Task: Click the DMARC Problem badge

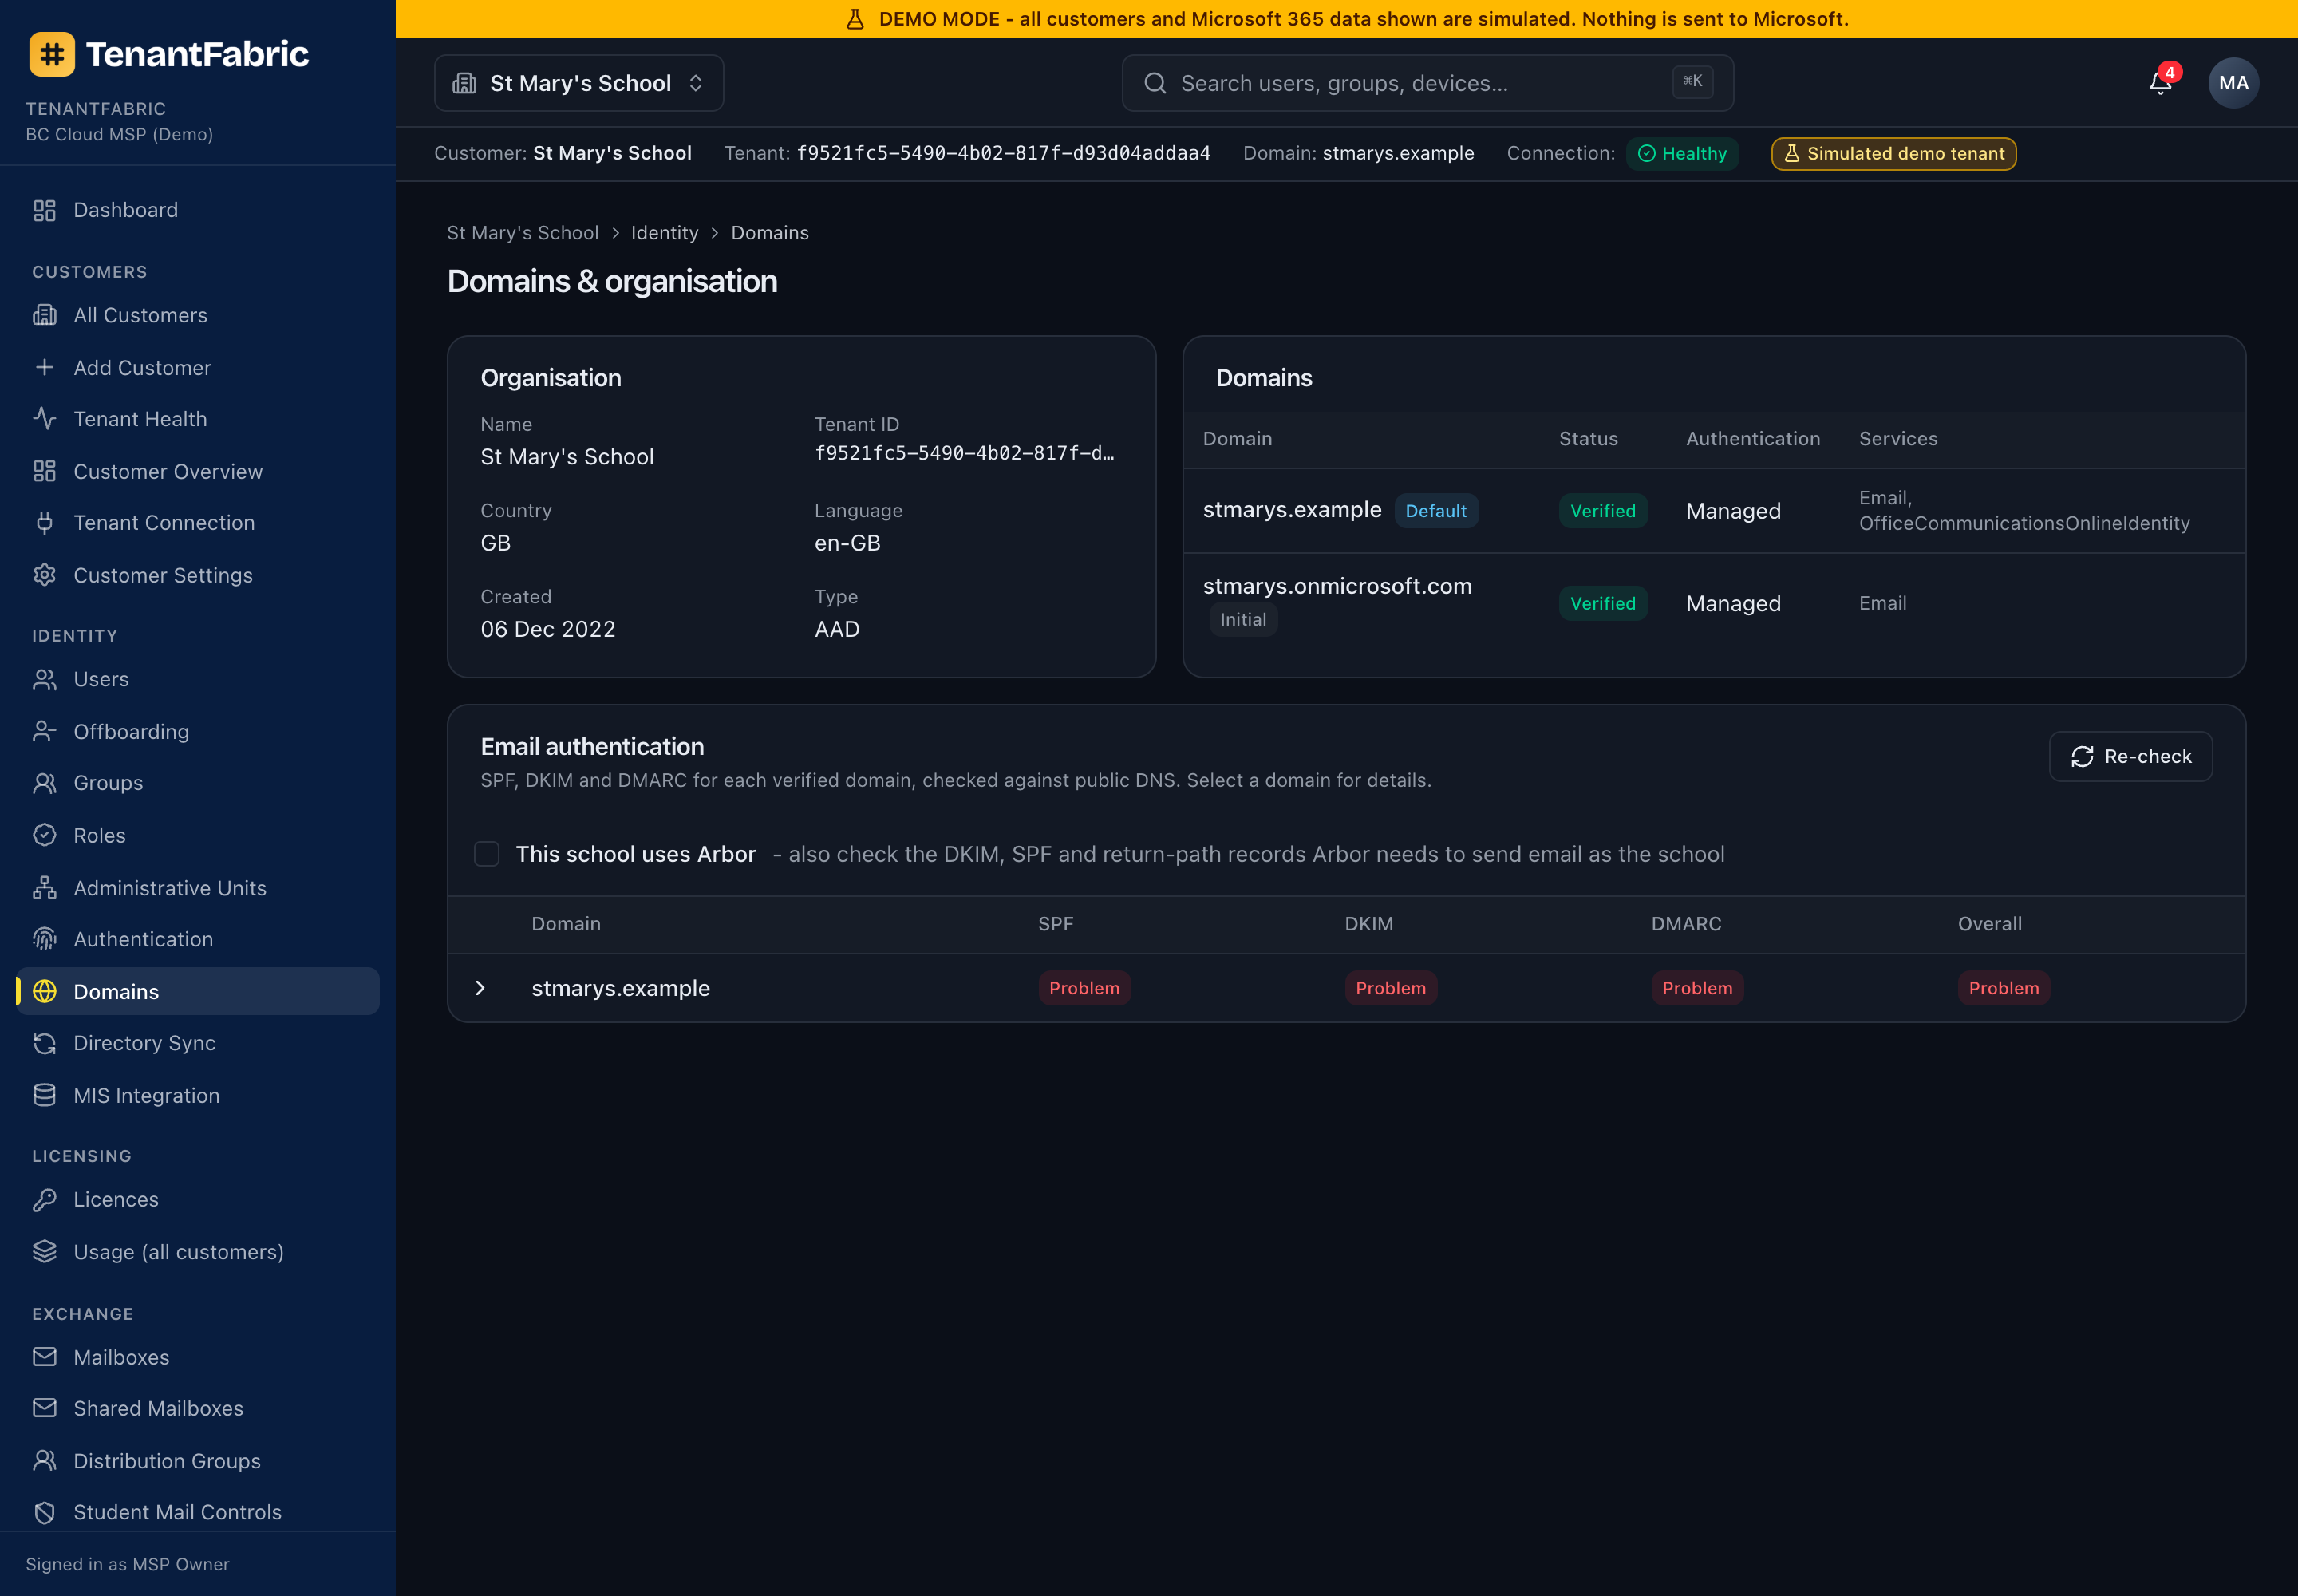Action: pyautogui.click(x=1697, y=988)
